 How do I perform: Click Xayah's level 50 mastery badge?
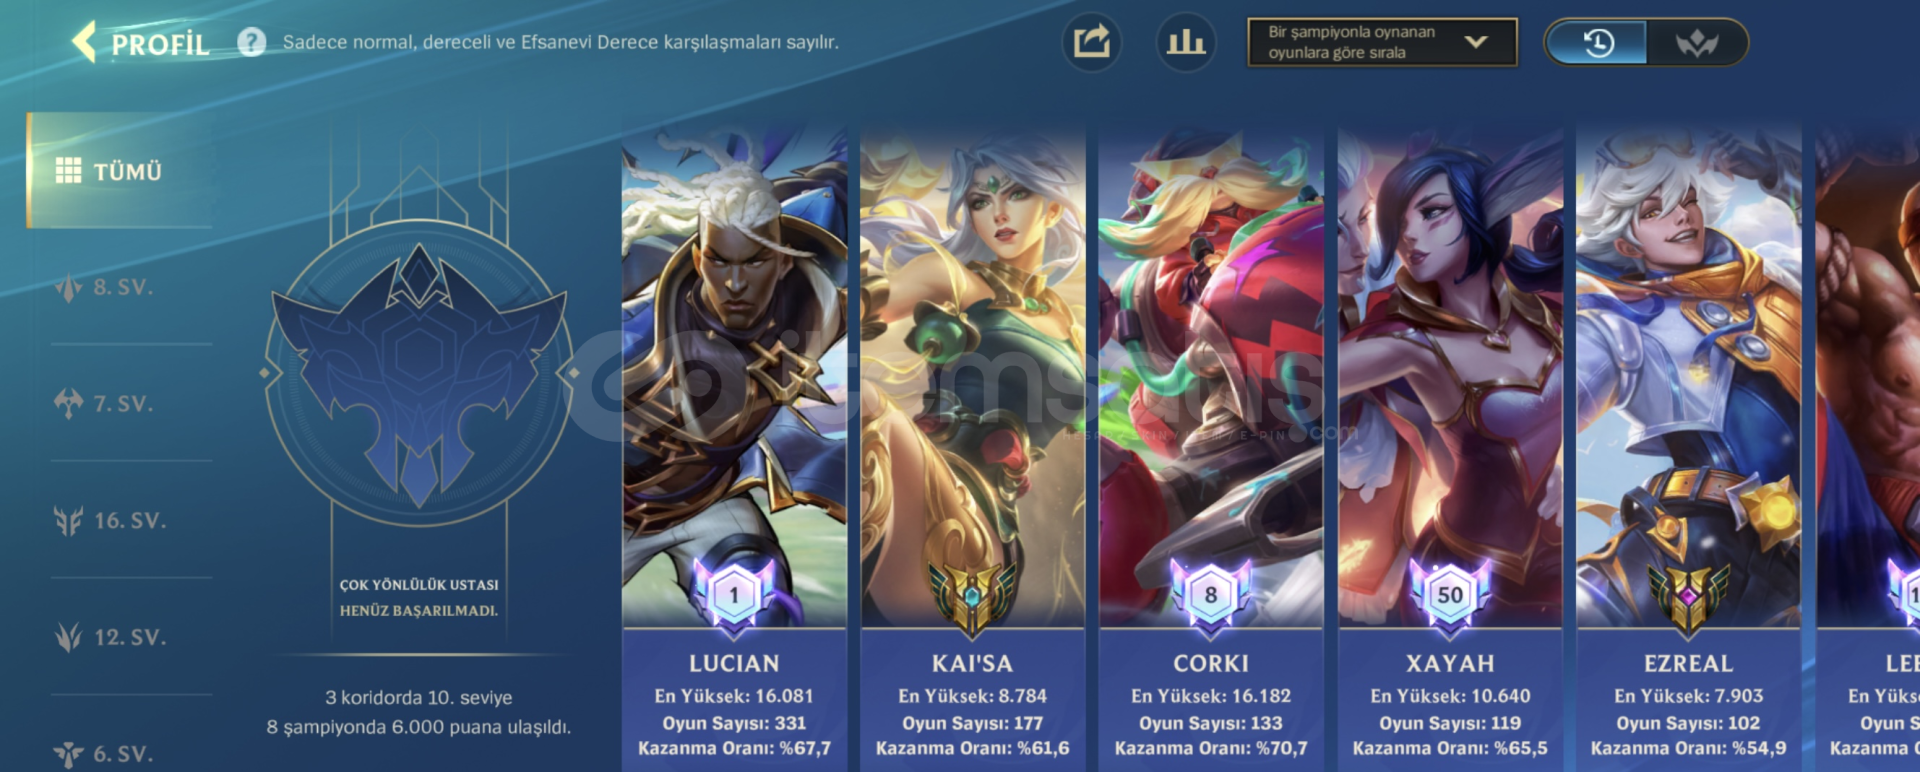pos(1450,595)
